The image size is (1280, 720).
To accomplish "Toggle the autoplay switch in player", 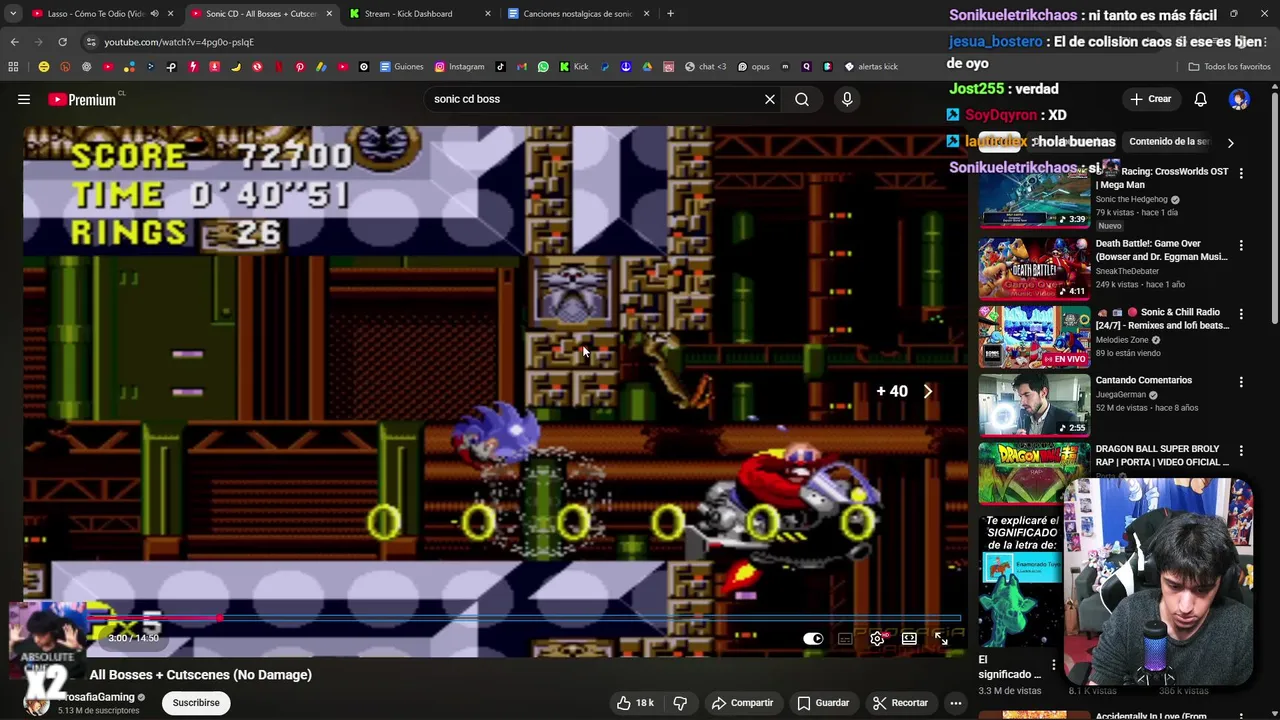I will [813, 639].
